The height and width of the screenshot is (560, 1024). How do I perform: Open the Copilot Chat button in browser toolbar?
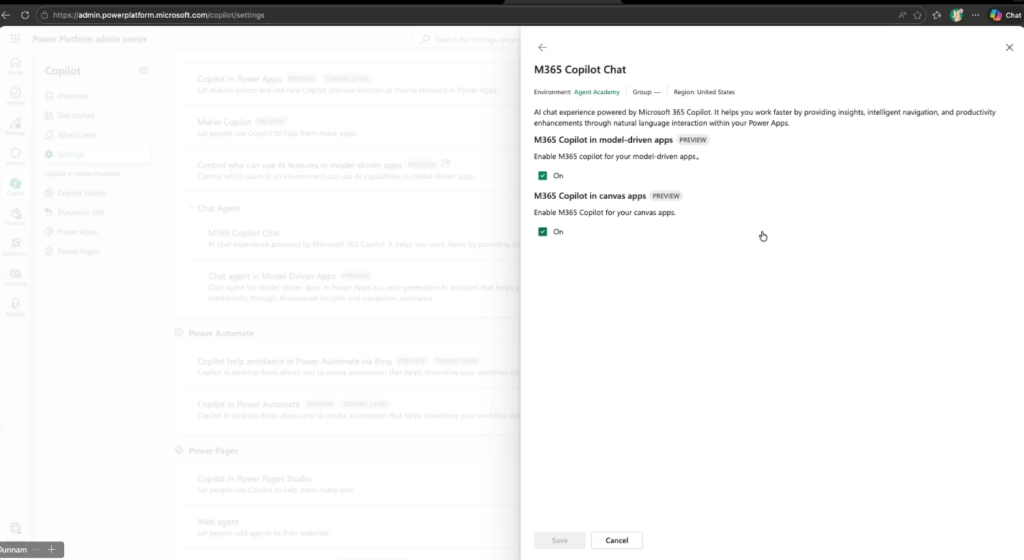click(x=1006, y=15)
